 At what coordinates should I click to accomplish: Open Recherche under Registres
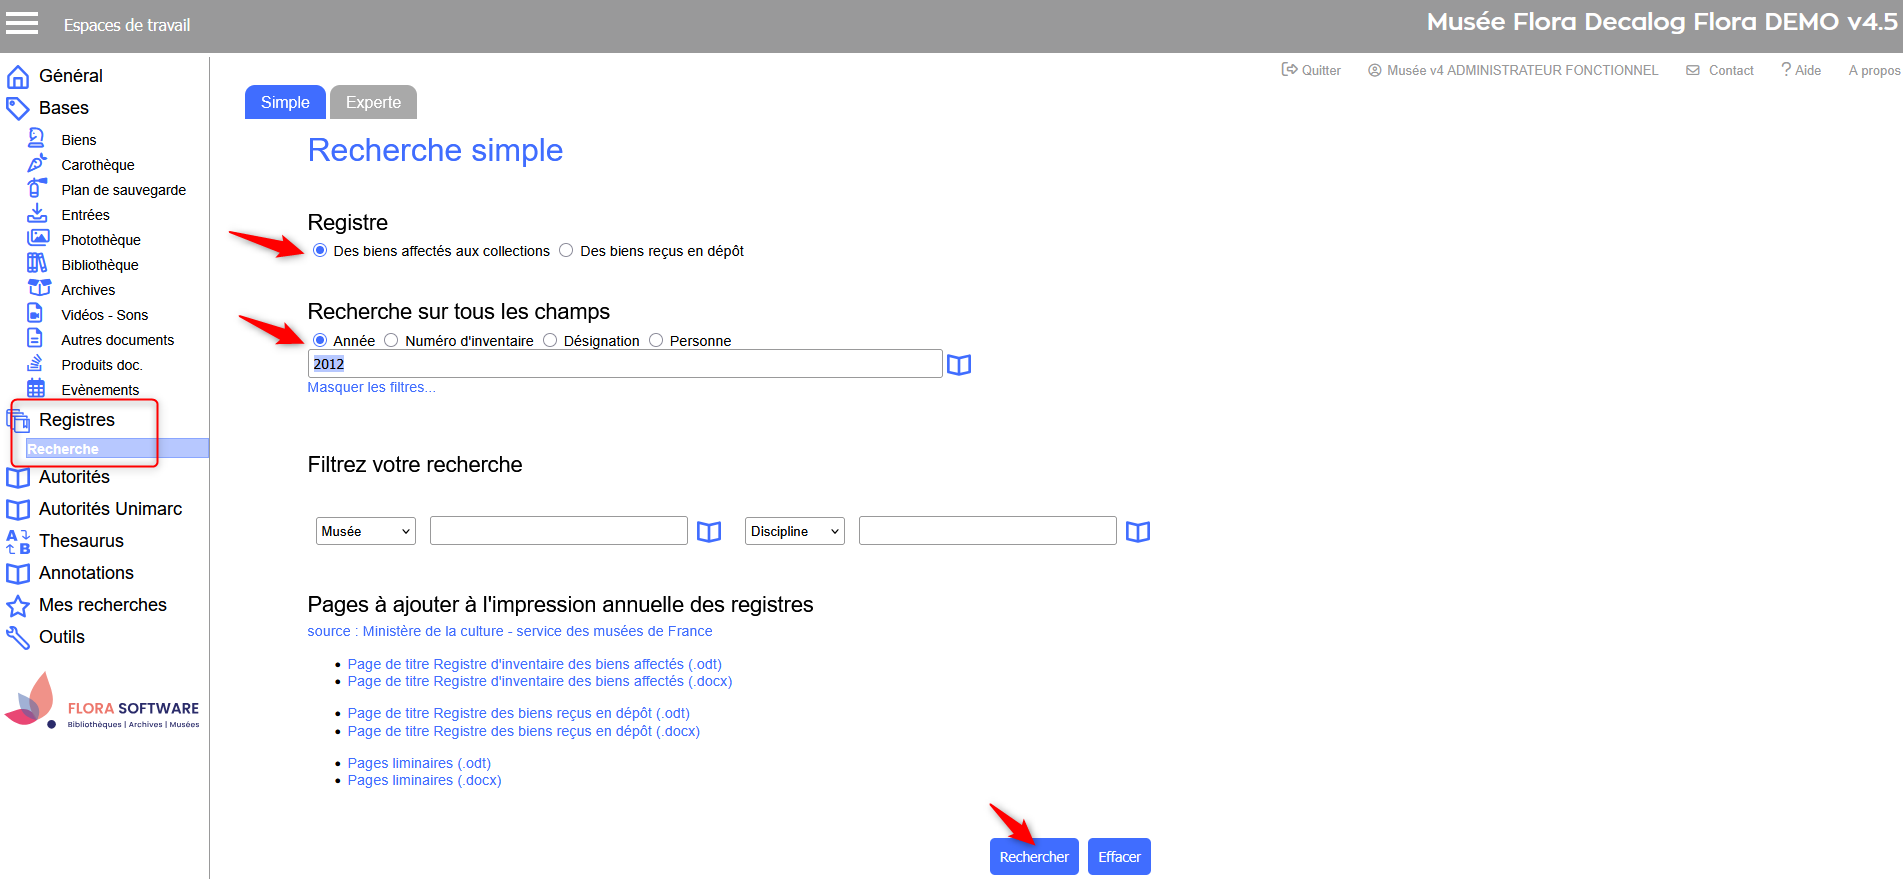63,449
